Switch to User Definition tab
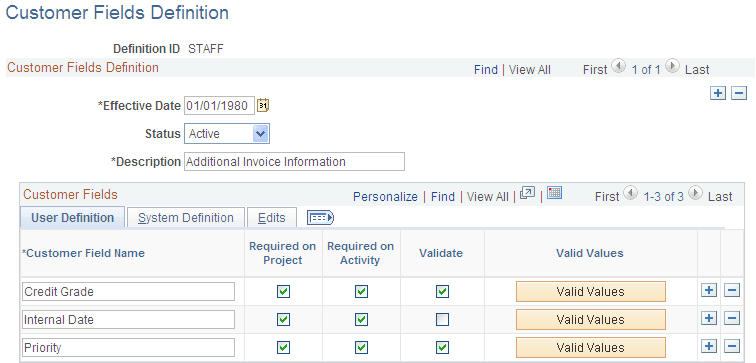Screen dimensions: 756x363 click(72, 218)
